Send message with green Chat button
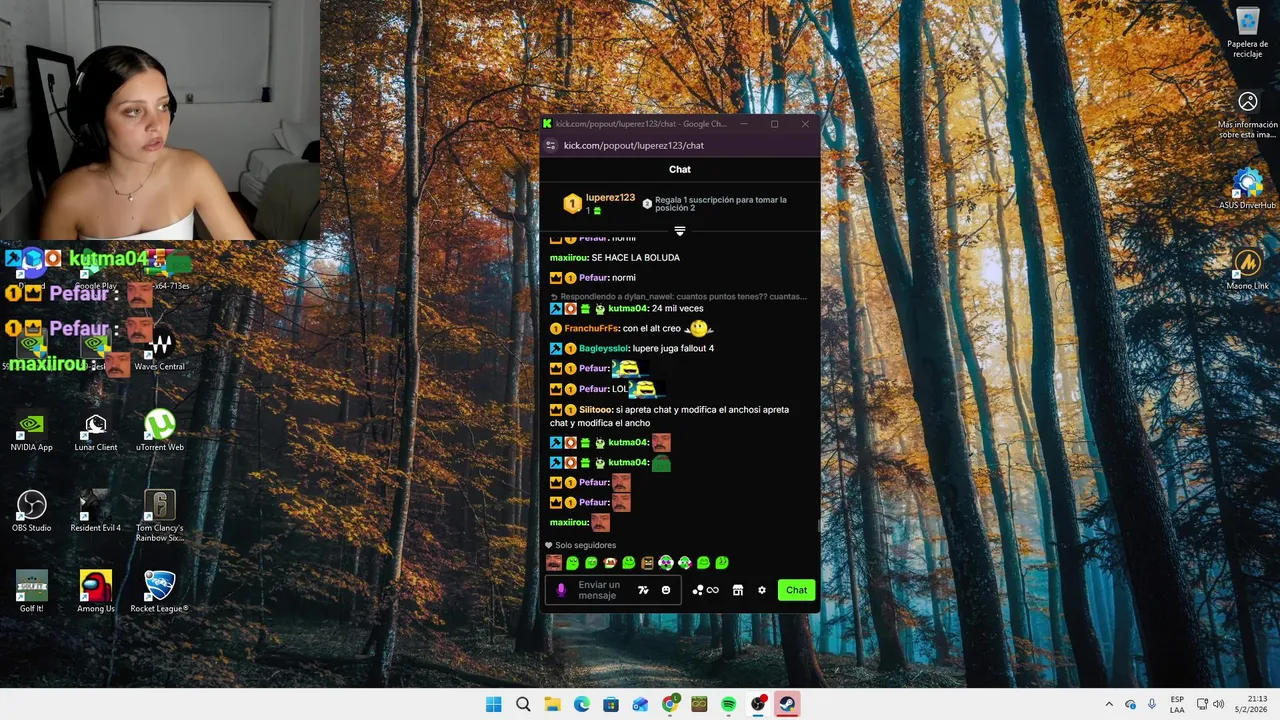Viewport: 1280px width, 720px height. [x=796, y=590]
